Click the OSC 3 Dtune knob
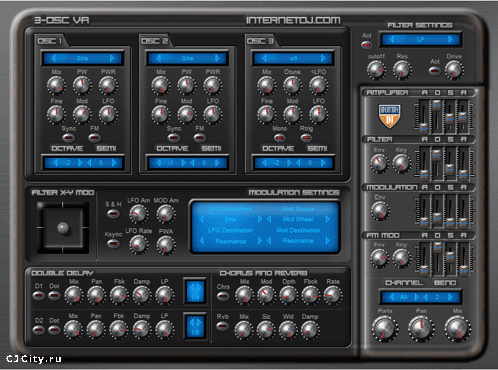 tap(292, 85)
